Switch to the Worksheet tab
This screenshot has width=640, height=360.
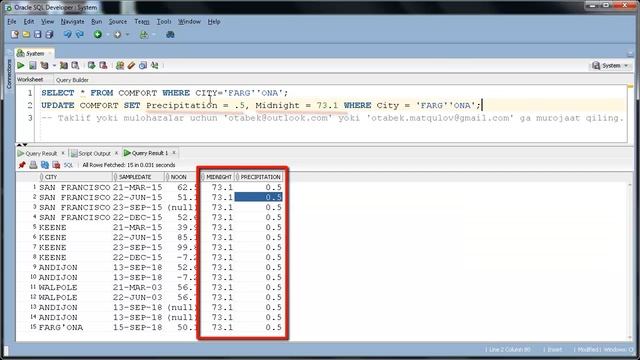coord(30,80)
